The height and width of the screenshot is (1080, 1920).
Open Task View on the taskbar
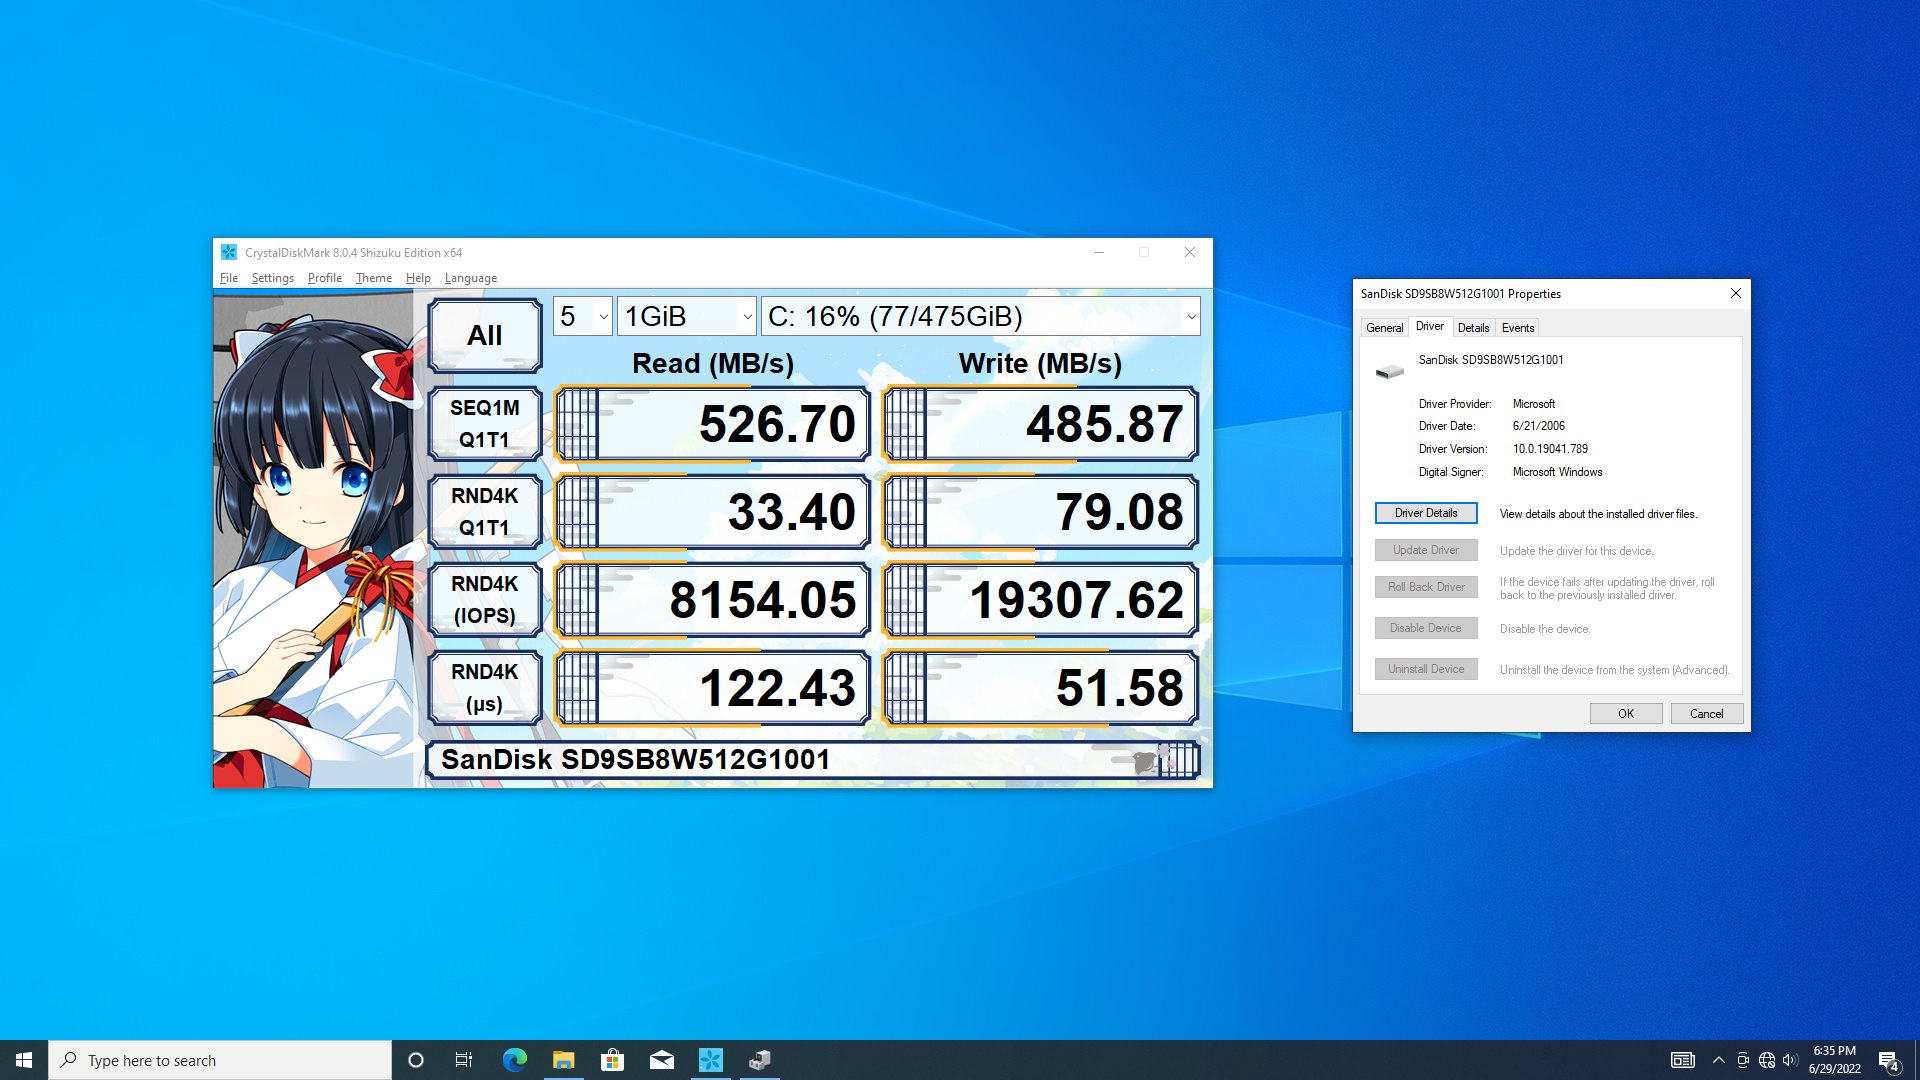coord(464,1060)
